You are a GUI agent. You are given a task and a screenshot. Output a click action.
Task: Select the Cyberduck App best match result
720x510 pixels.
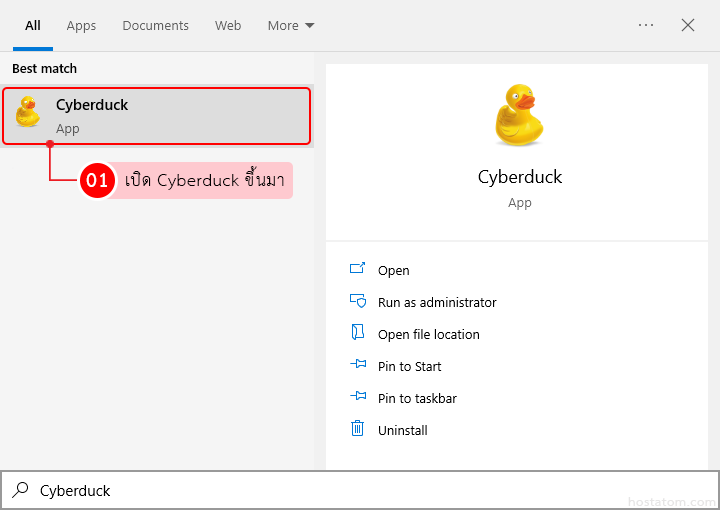coord(157,116)
